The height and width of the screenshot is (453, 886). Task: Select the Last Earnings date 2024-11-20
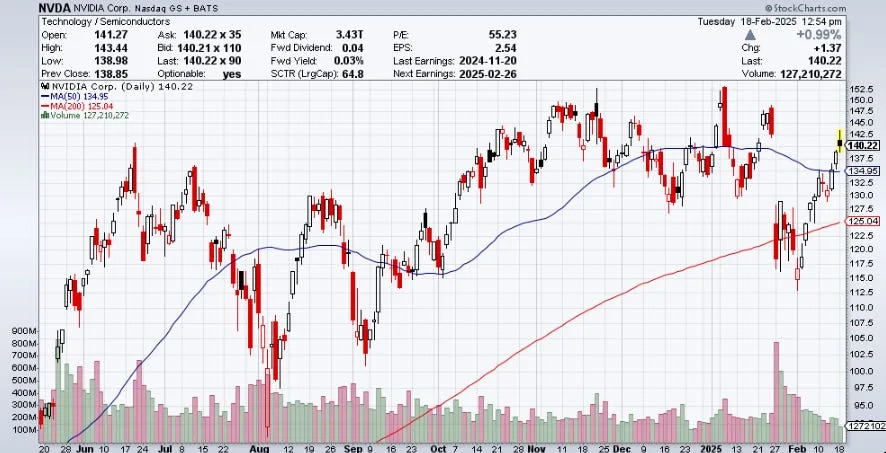(487, 61)
